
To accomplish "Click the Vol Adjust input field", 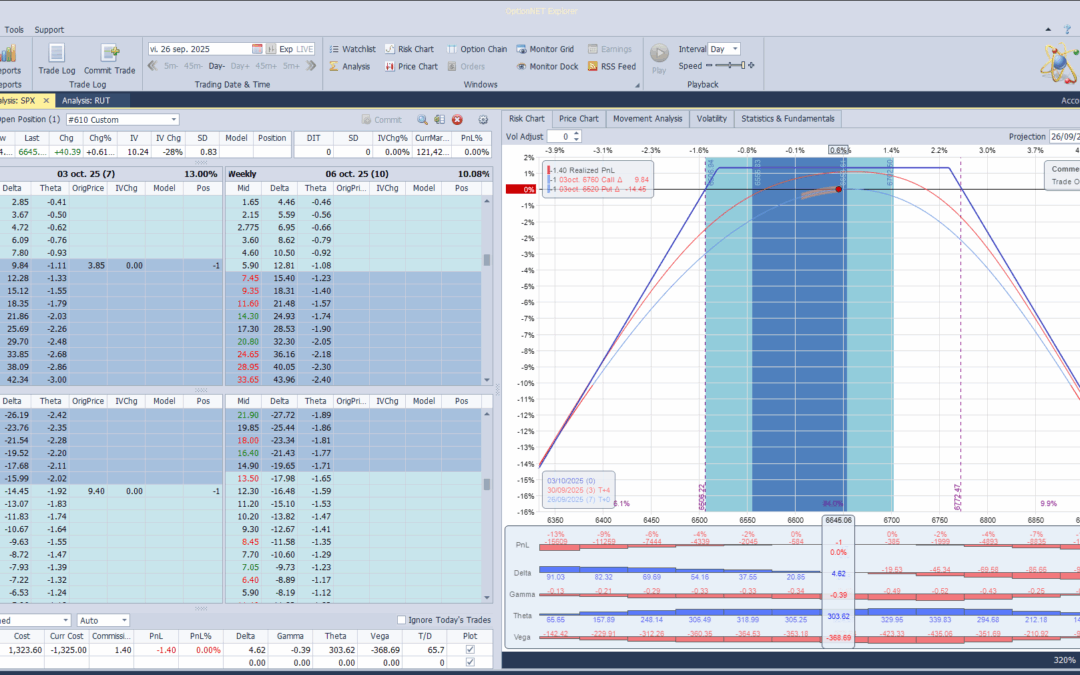I will coord(560,136).
